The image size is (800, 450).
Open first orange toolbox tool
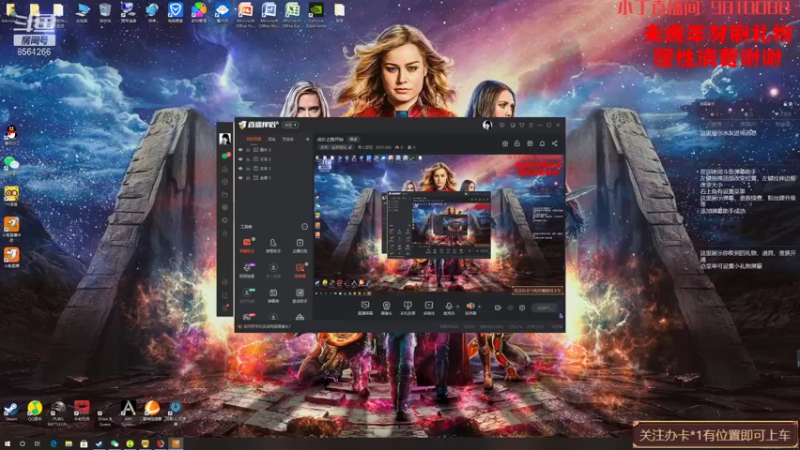point(247,245)
